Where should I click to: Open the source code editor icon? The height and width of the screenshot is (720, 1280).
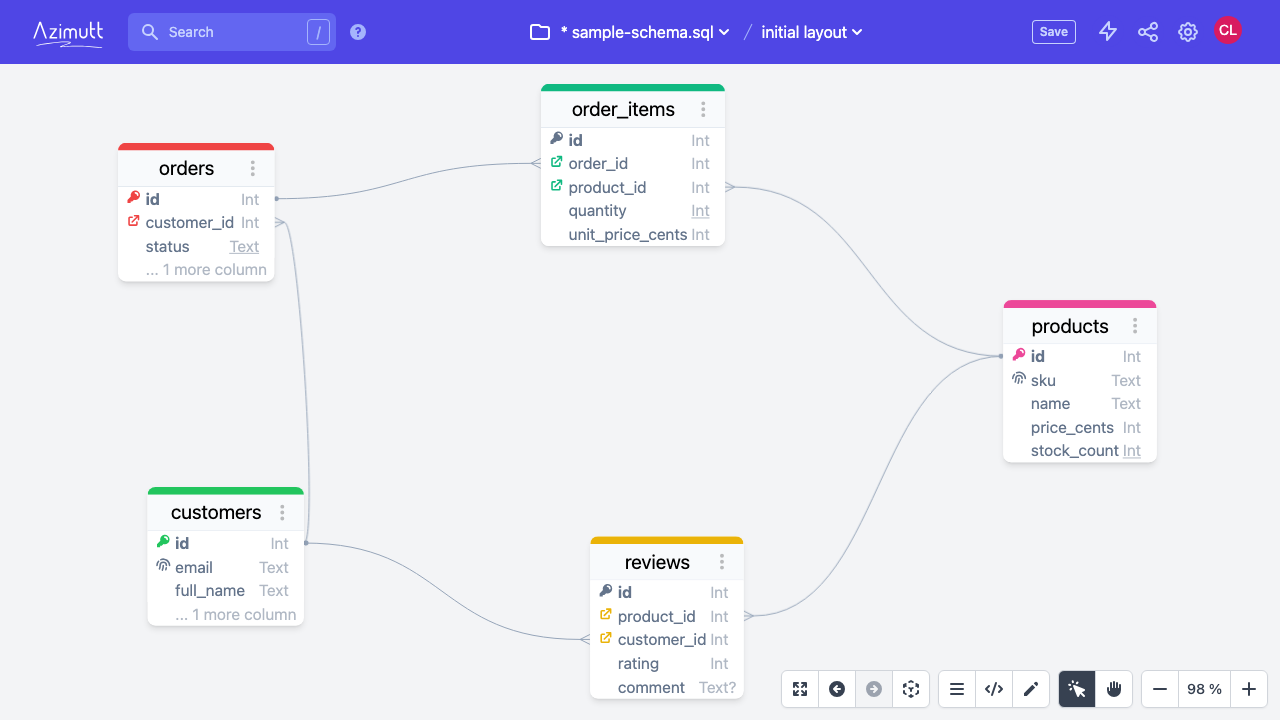994,689
